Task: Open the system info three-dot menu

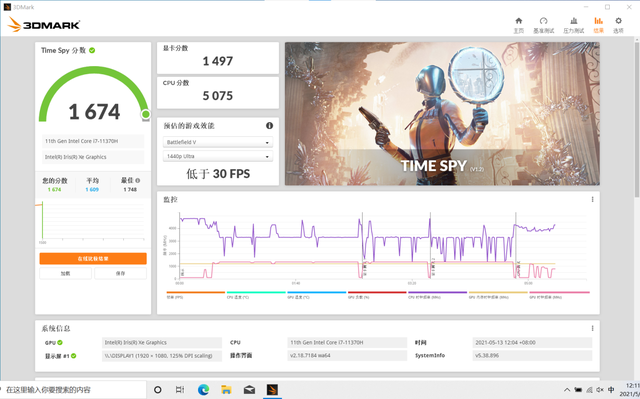Action: click(x=592, y=328)
